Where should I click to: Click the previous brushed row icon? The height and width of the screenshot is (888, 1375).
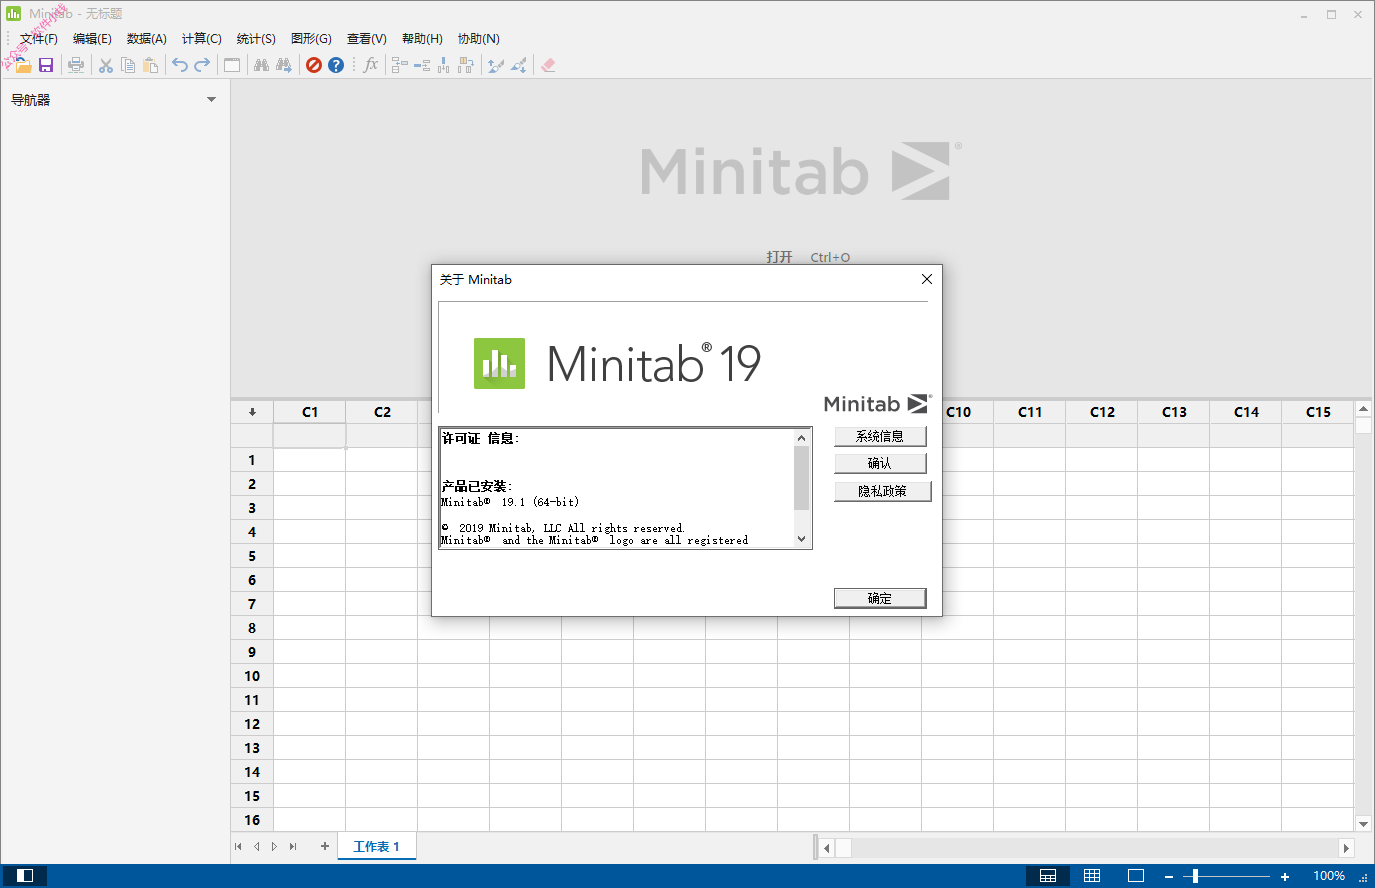496,65
